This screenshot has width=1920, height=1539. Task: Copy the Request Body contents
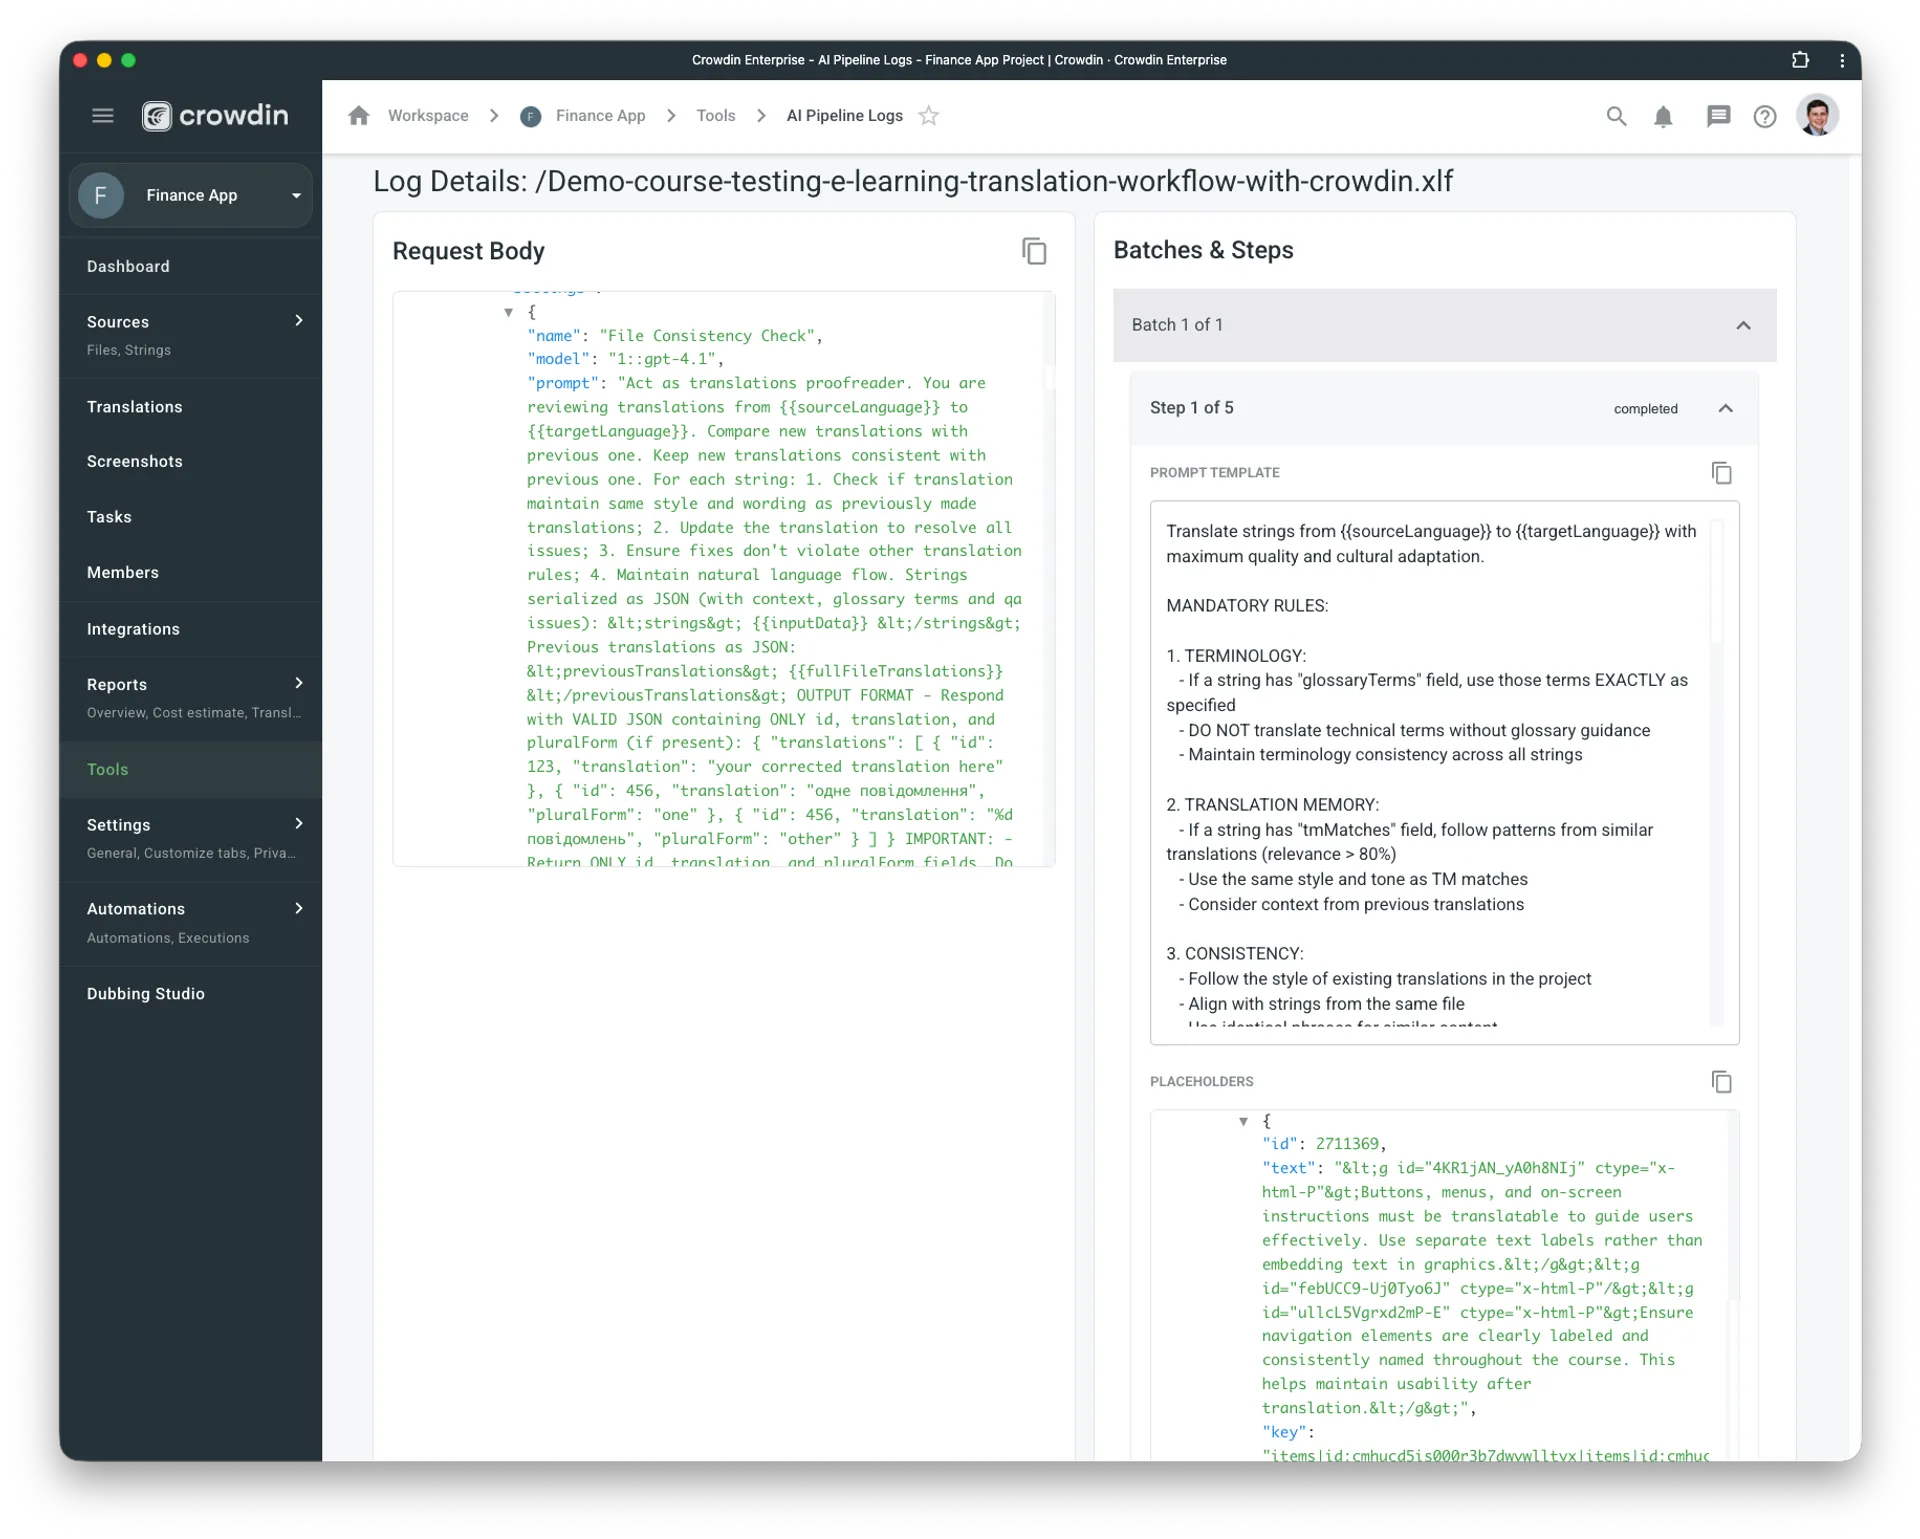click(1035, 251)
